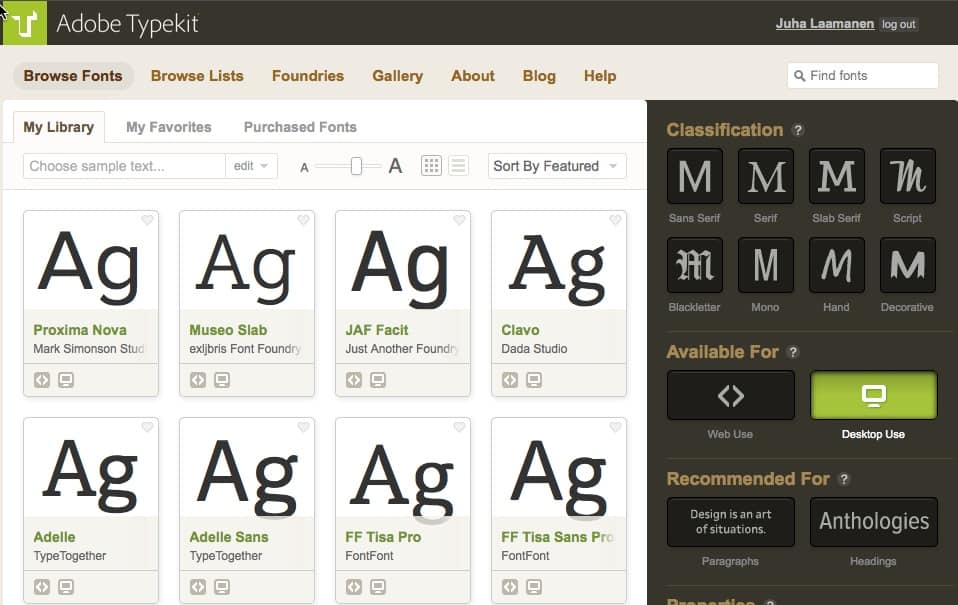Open the sample text edit dropdown
The width and height of the screenshot is (958, 605).
[251, 166]
